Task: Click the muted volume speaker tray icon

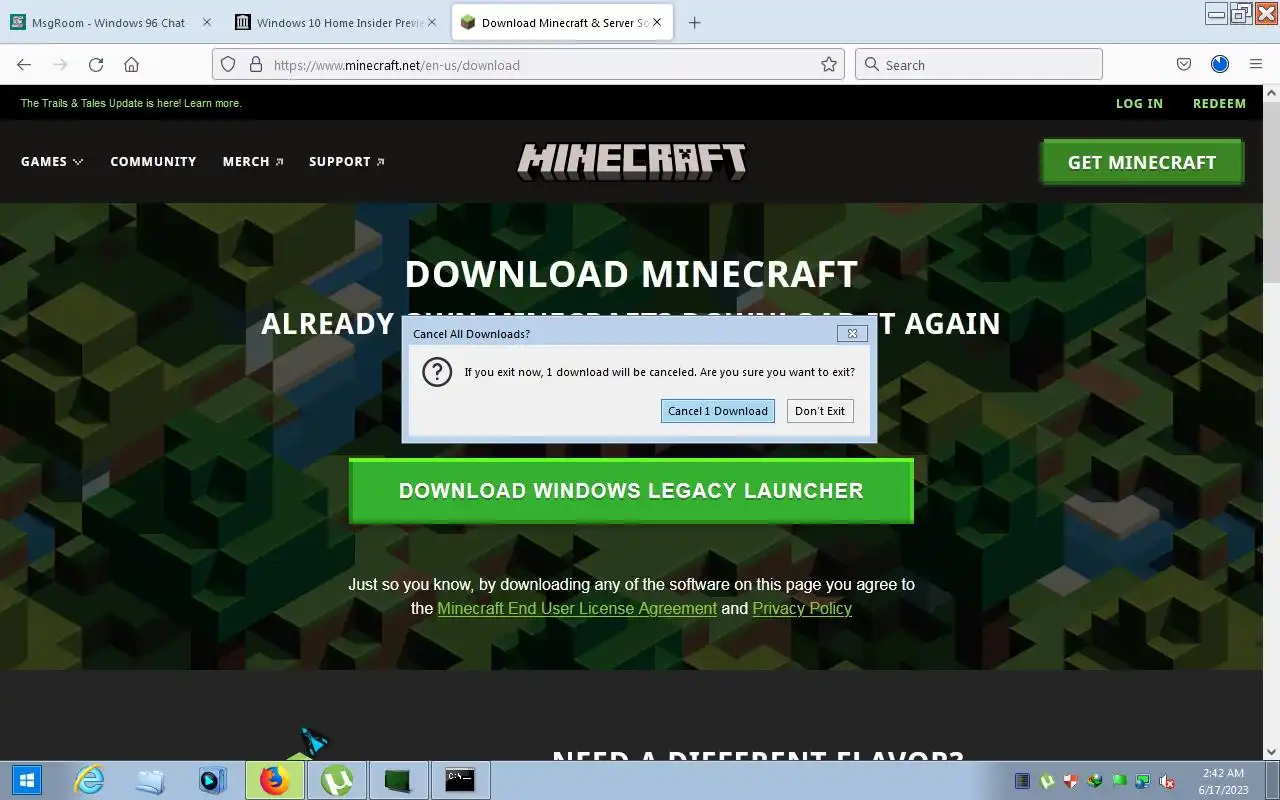Action: click(x=1166, y=781)
